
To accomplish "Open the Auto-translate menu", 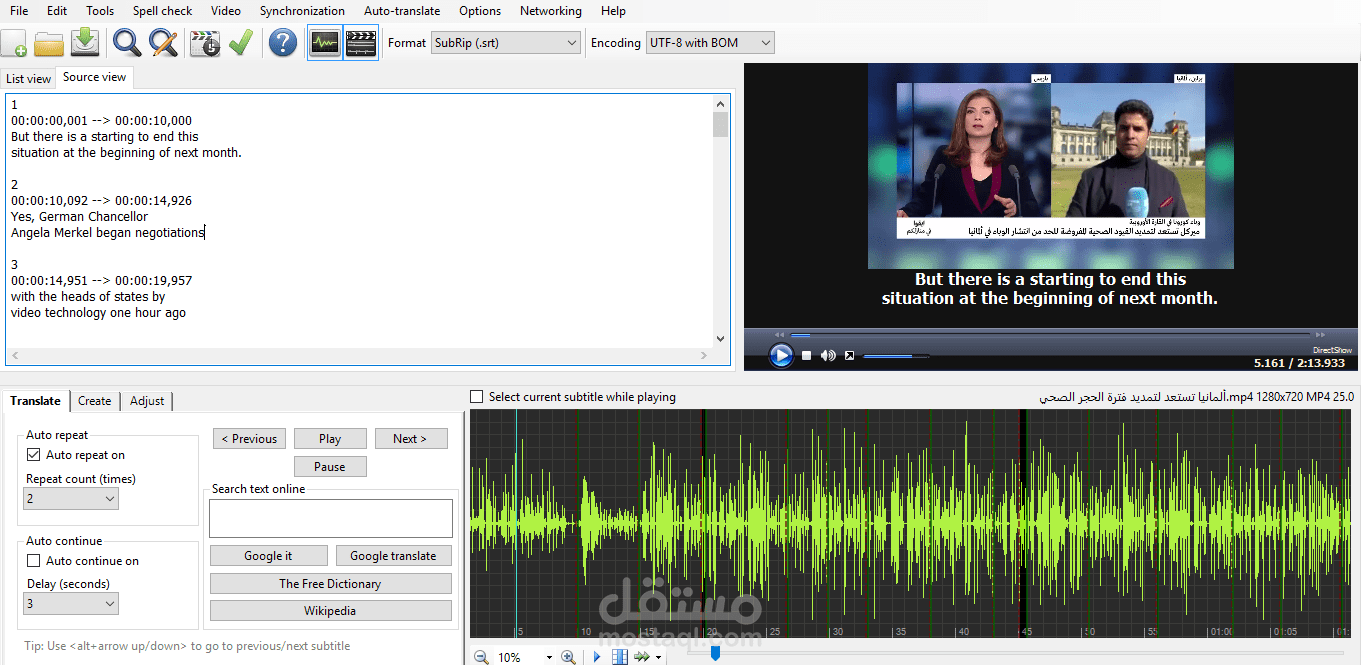I will coord(402,11).
